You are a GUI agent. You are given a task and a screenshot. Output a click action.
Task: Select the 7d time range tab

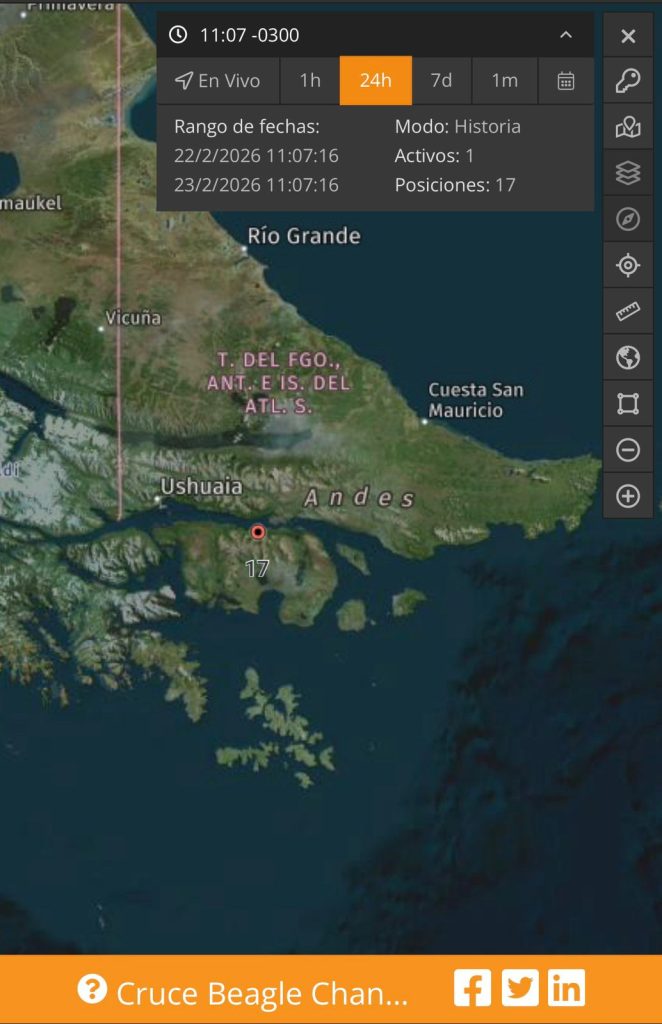coord(441,80)
